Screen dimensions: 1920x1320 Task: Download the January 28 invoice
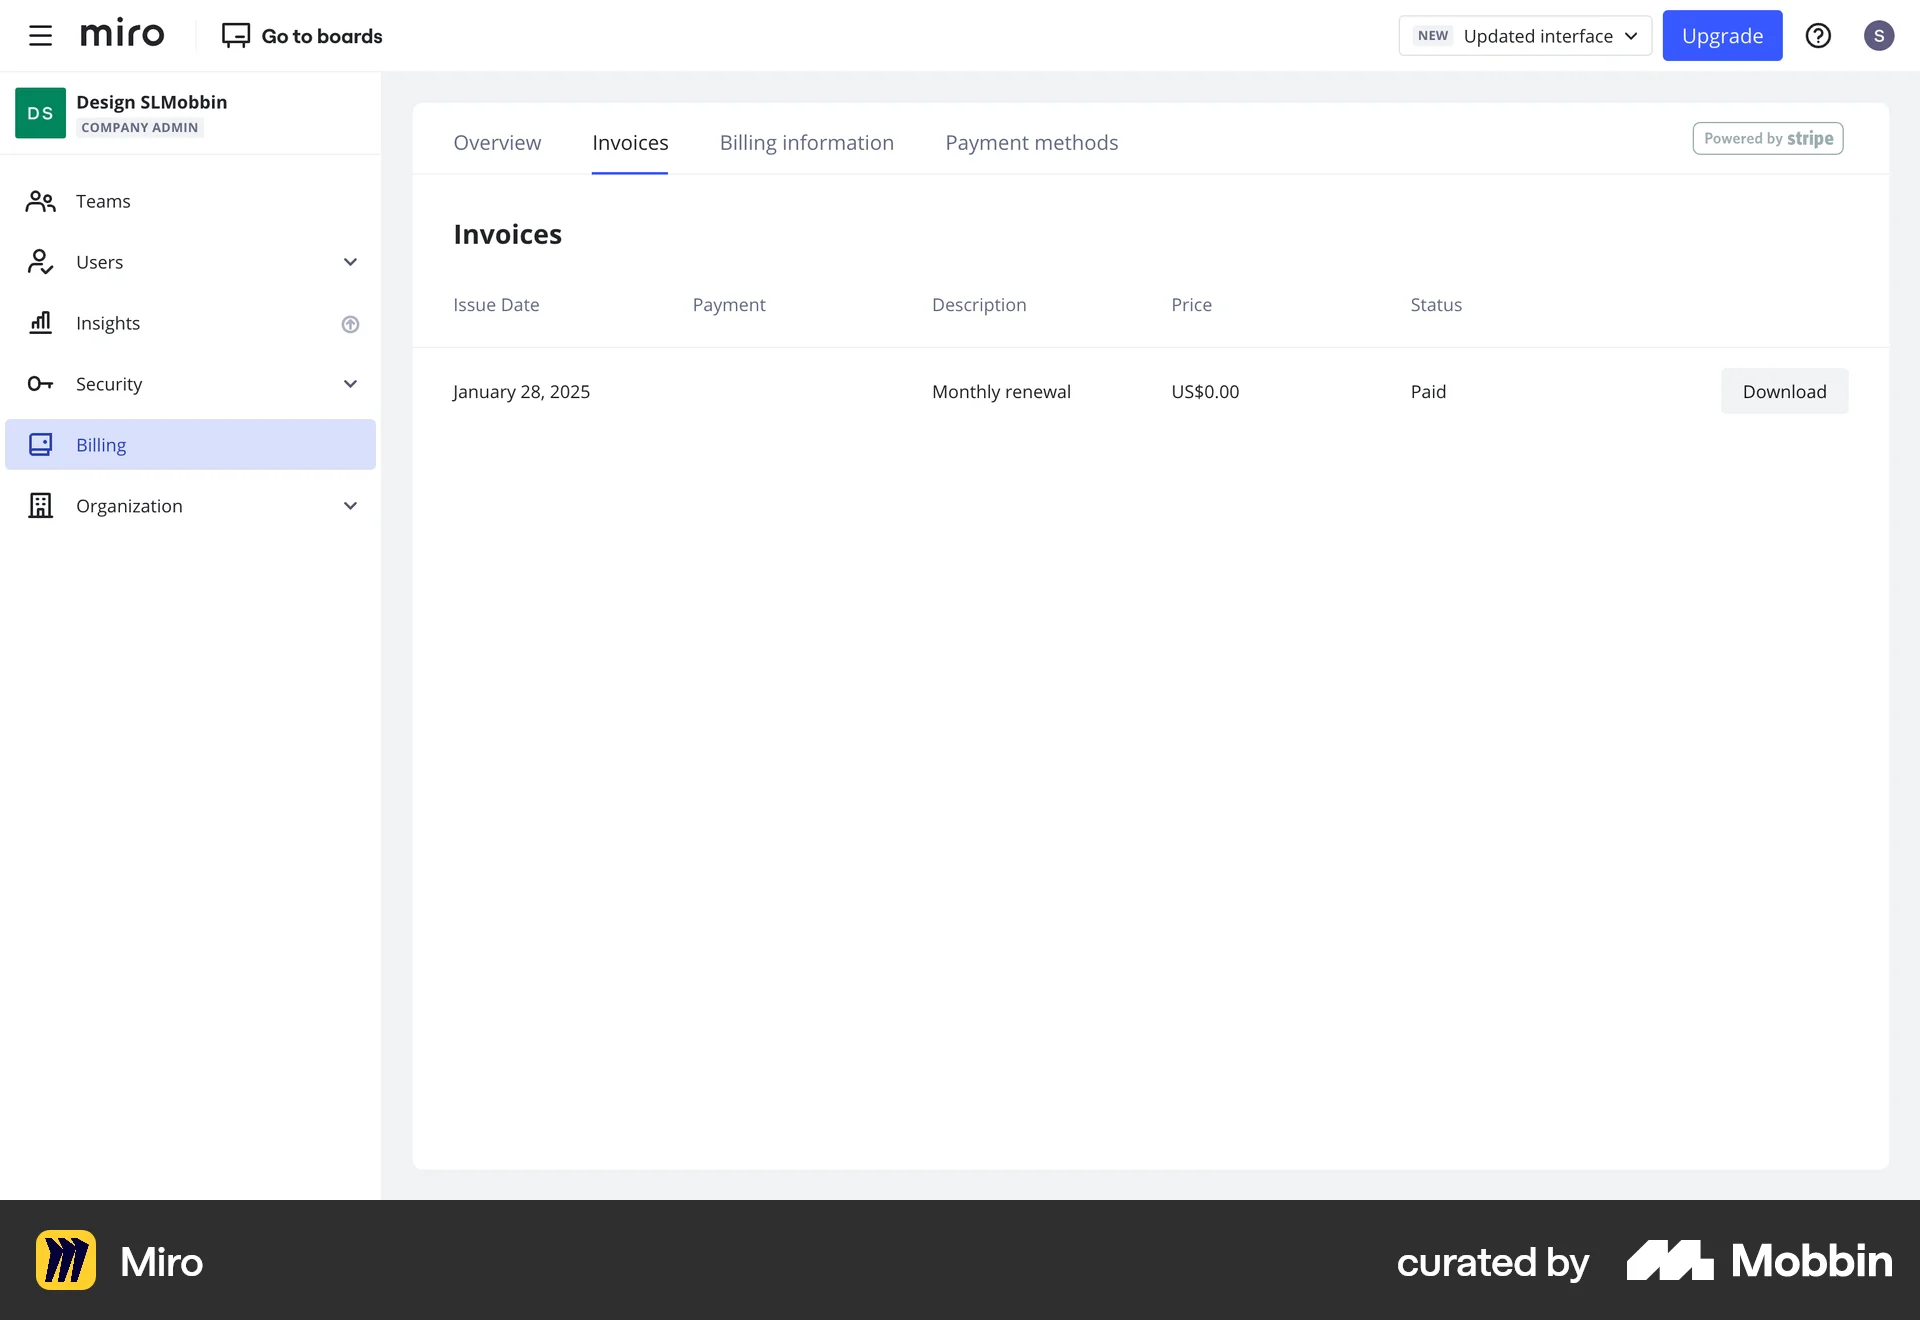point(1784,391)
